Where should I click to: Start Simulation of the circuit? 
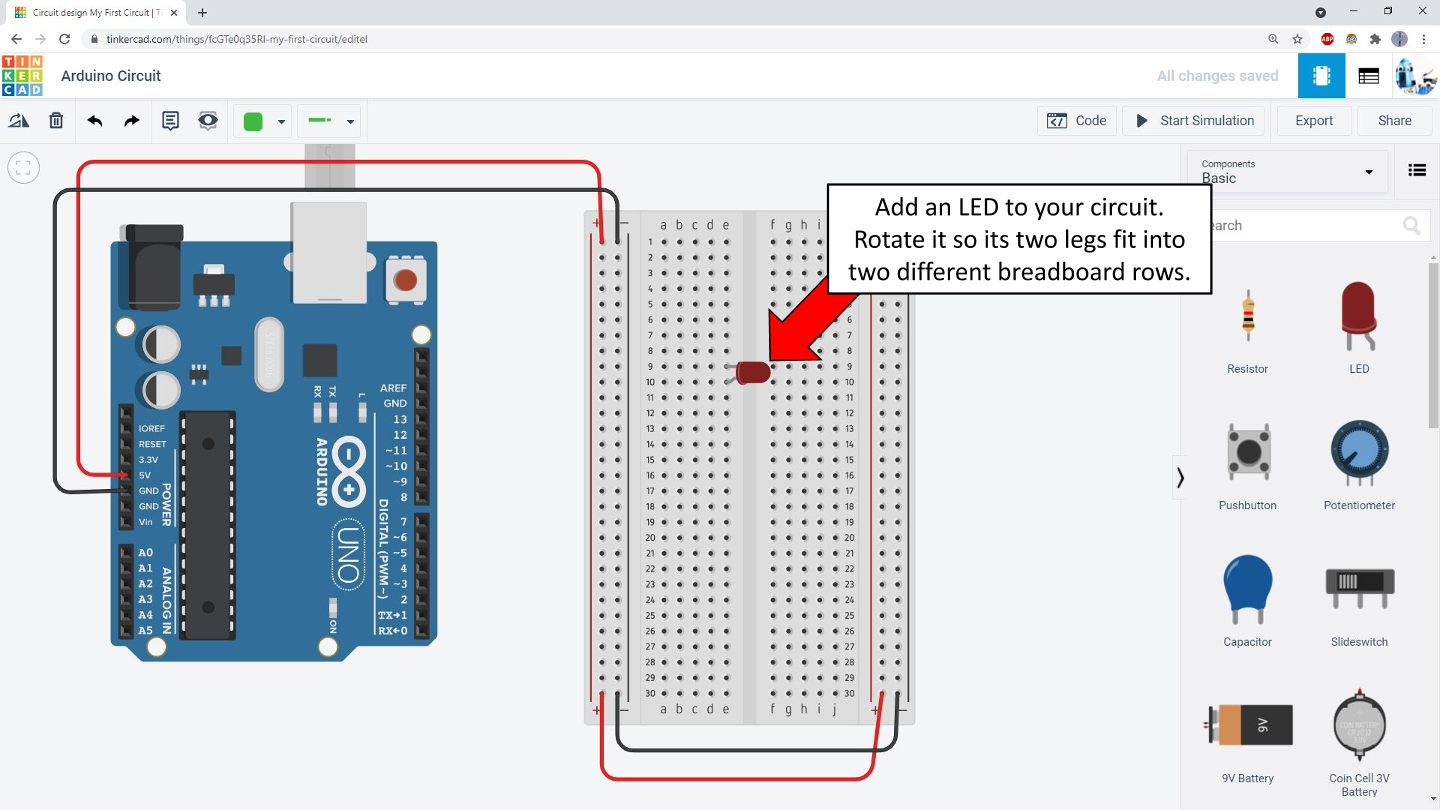click(x=1193, y=120)
